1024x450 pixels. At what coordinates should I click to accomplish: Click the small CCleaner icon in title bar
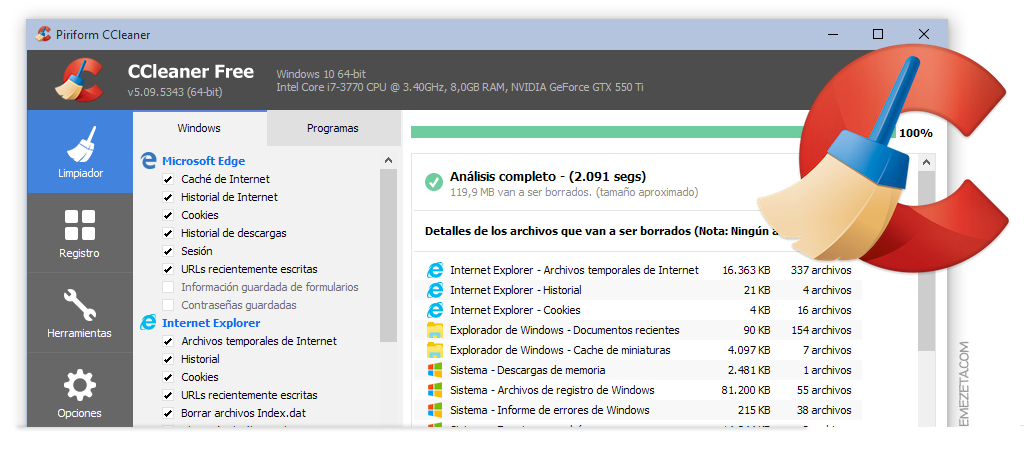coord(44,34)
